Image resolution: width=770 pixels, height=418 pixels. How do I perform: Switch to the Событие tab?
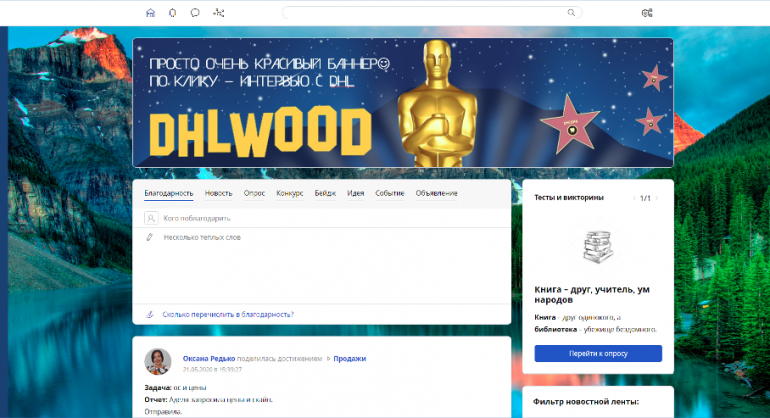pos(390,193)
